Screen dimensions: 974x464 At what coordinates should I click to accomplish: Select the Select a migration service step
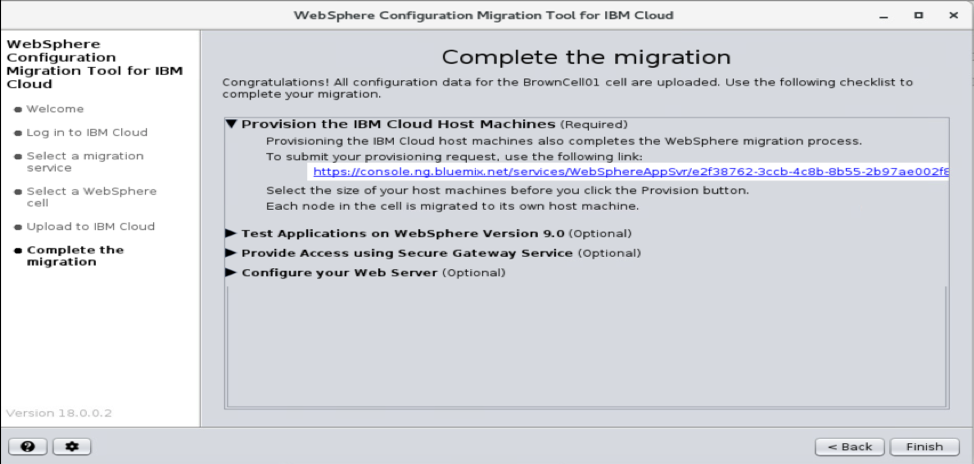click(84, 162)
